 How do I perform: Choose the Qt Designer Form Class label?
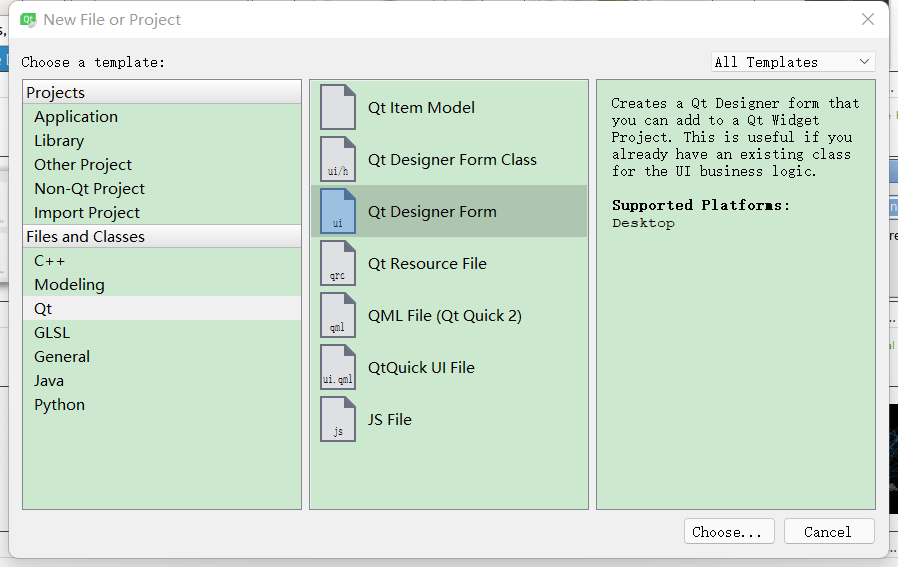click(x=452, y=160)
